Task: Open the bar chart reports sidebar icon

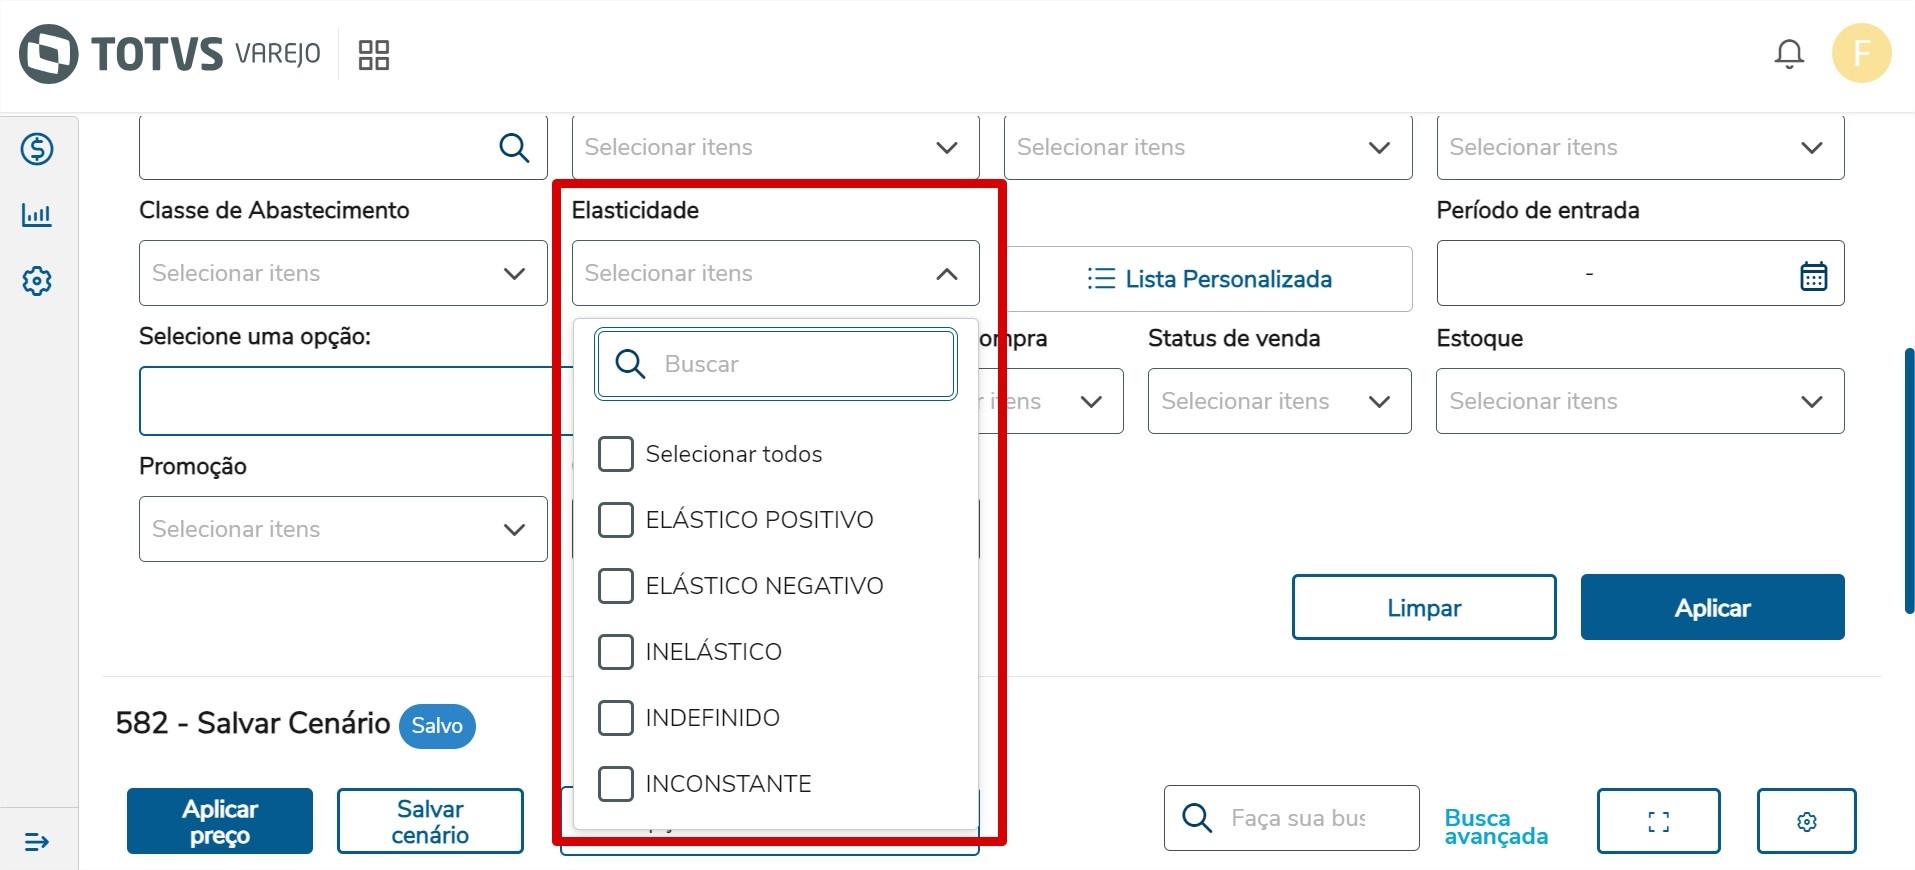Action: [37, 215]
